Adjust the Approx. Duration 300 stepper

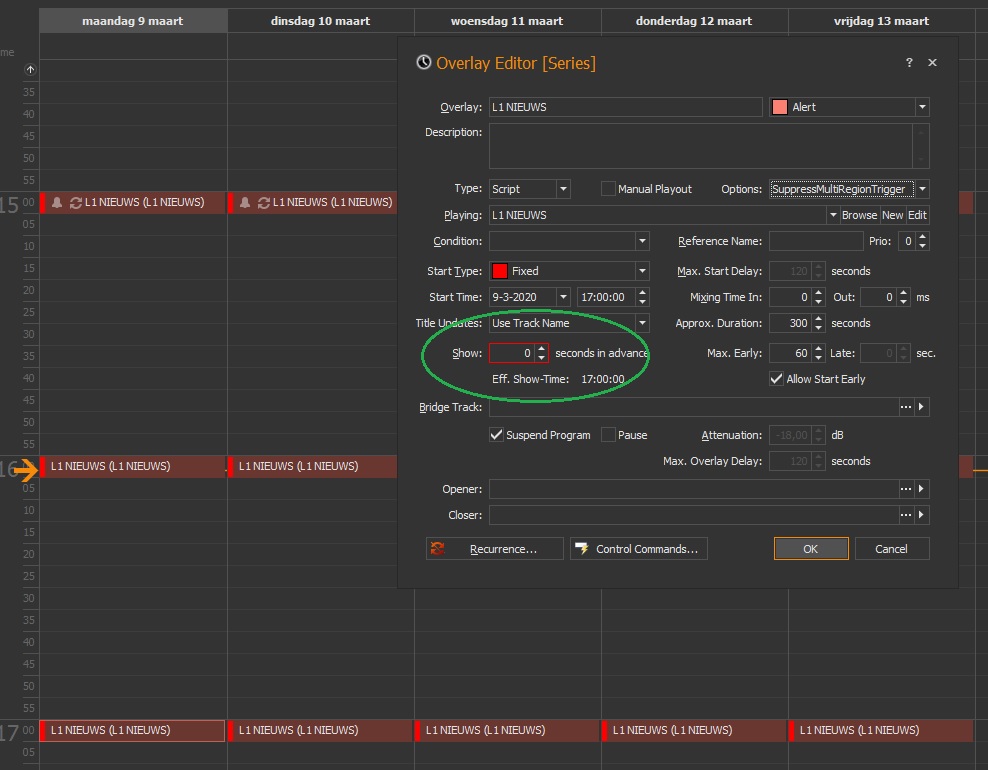point(818,323)
